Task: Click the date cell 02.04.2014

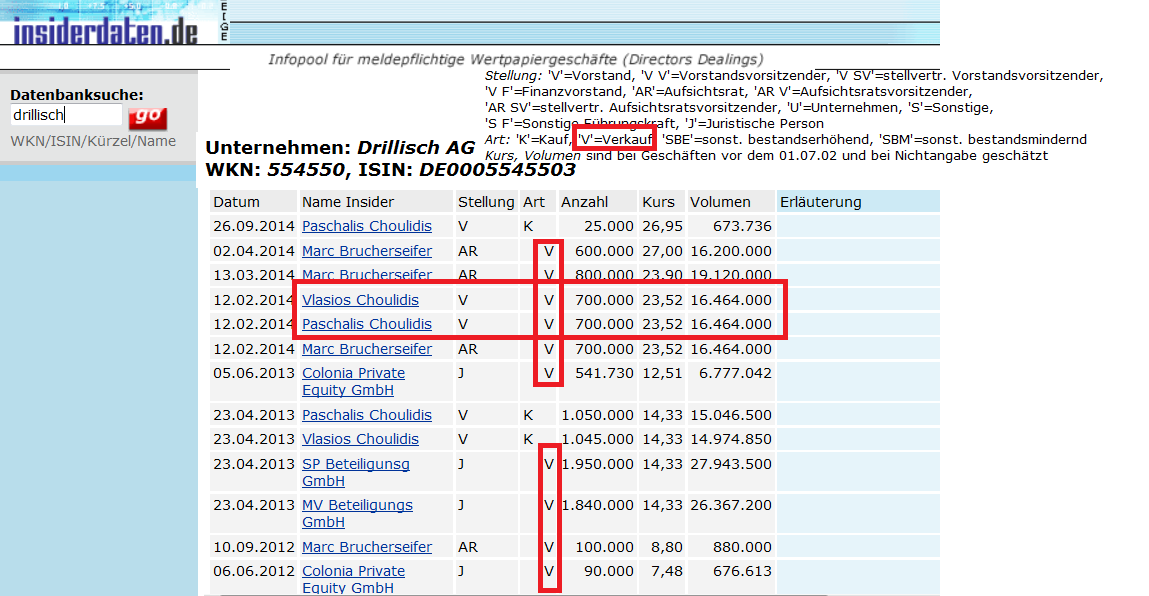Action: coord(254,251)
